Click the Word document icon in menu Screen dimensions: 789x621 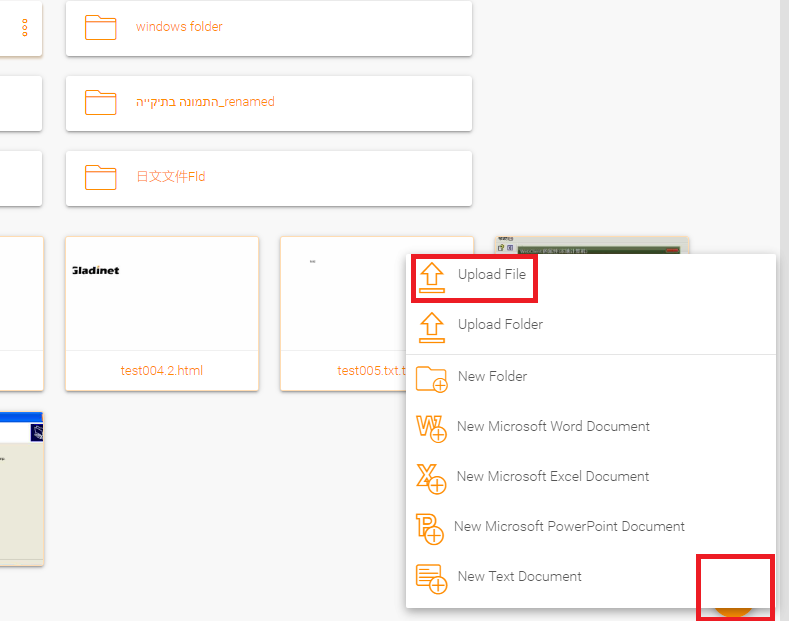(431, 428)
